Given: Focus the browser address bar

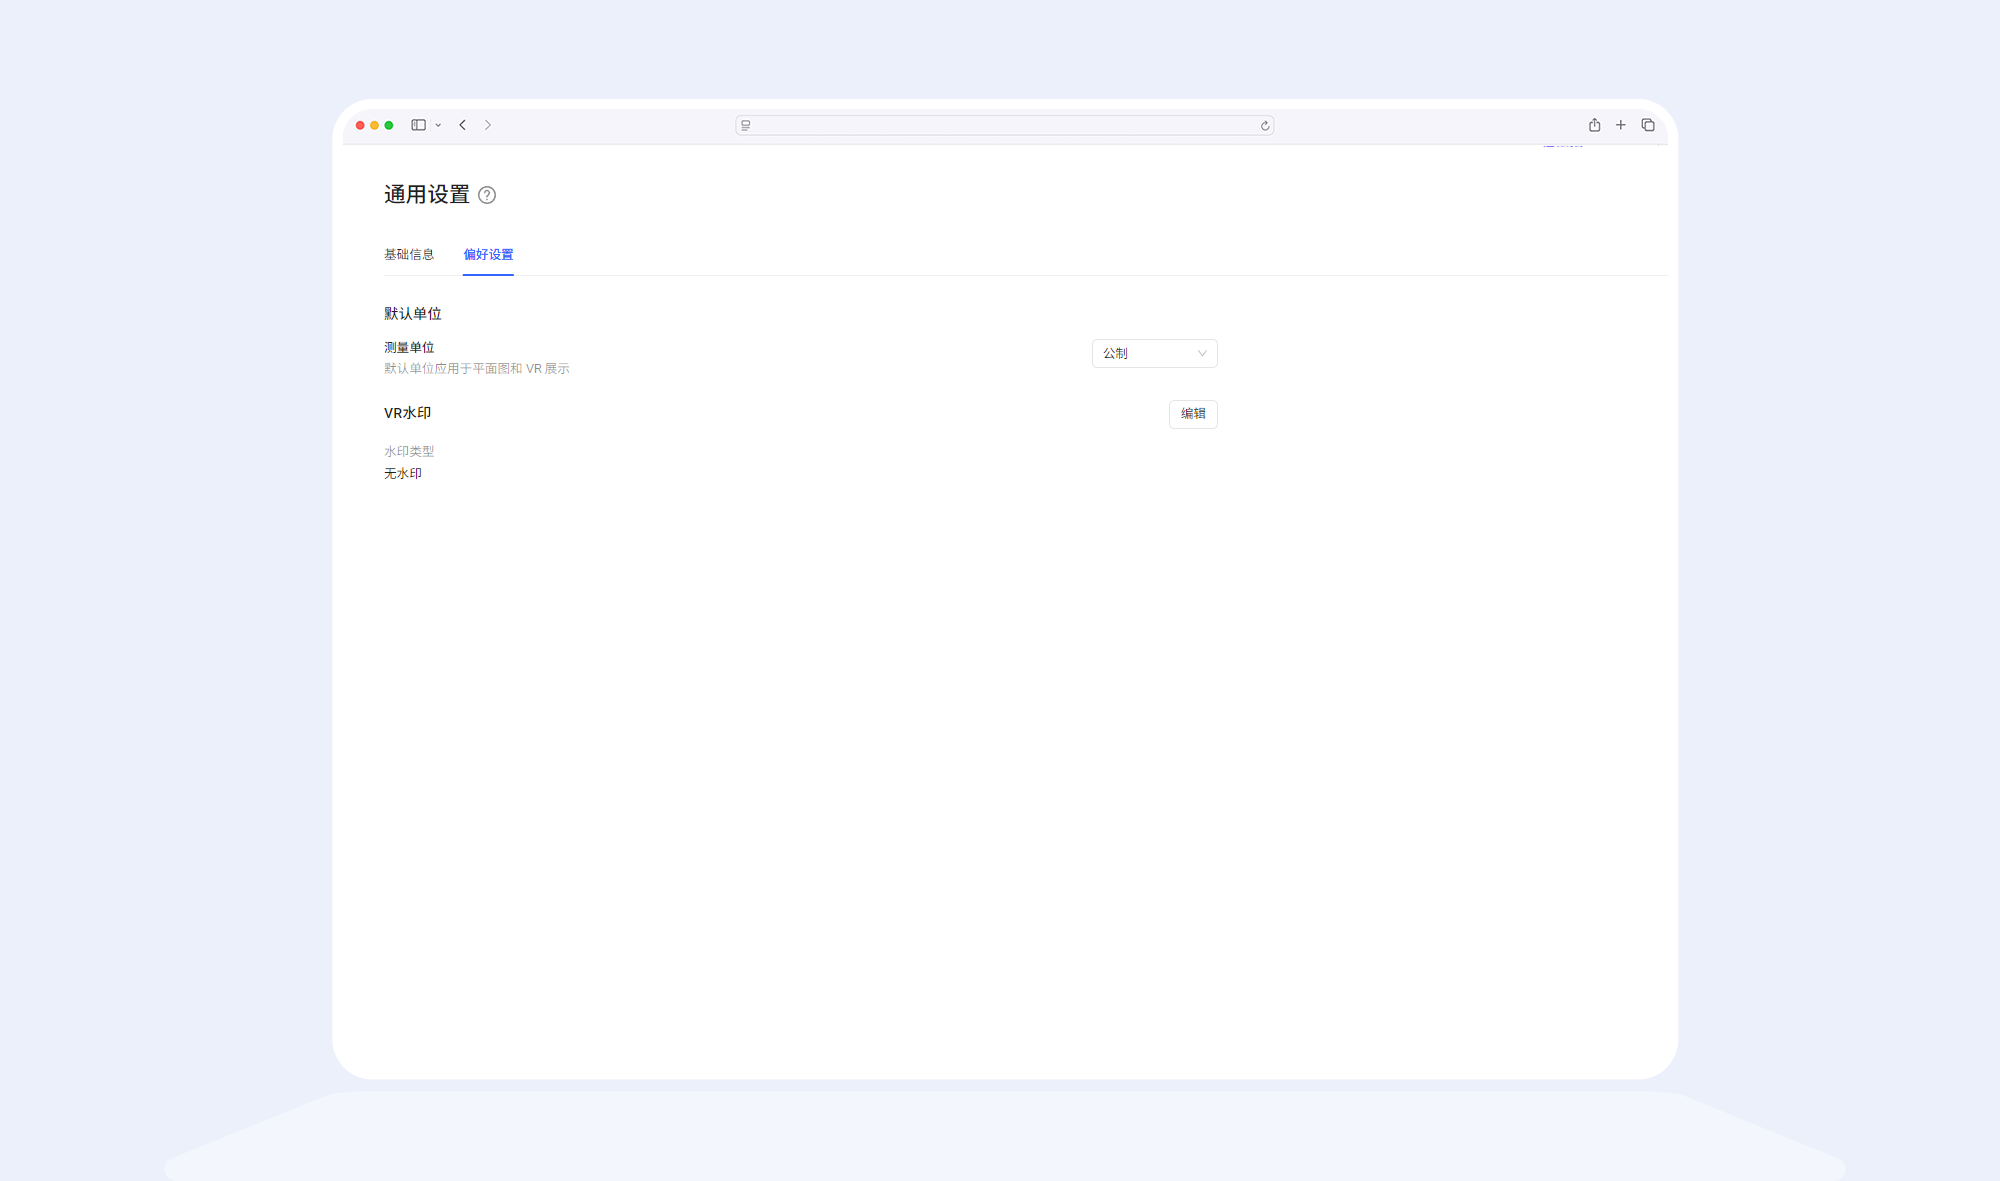Looking at the screenshot, I should (x=1005, y=125).
